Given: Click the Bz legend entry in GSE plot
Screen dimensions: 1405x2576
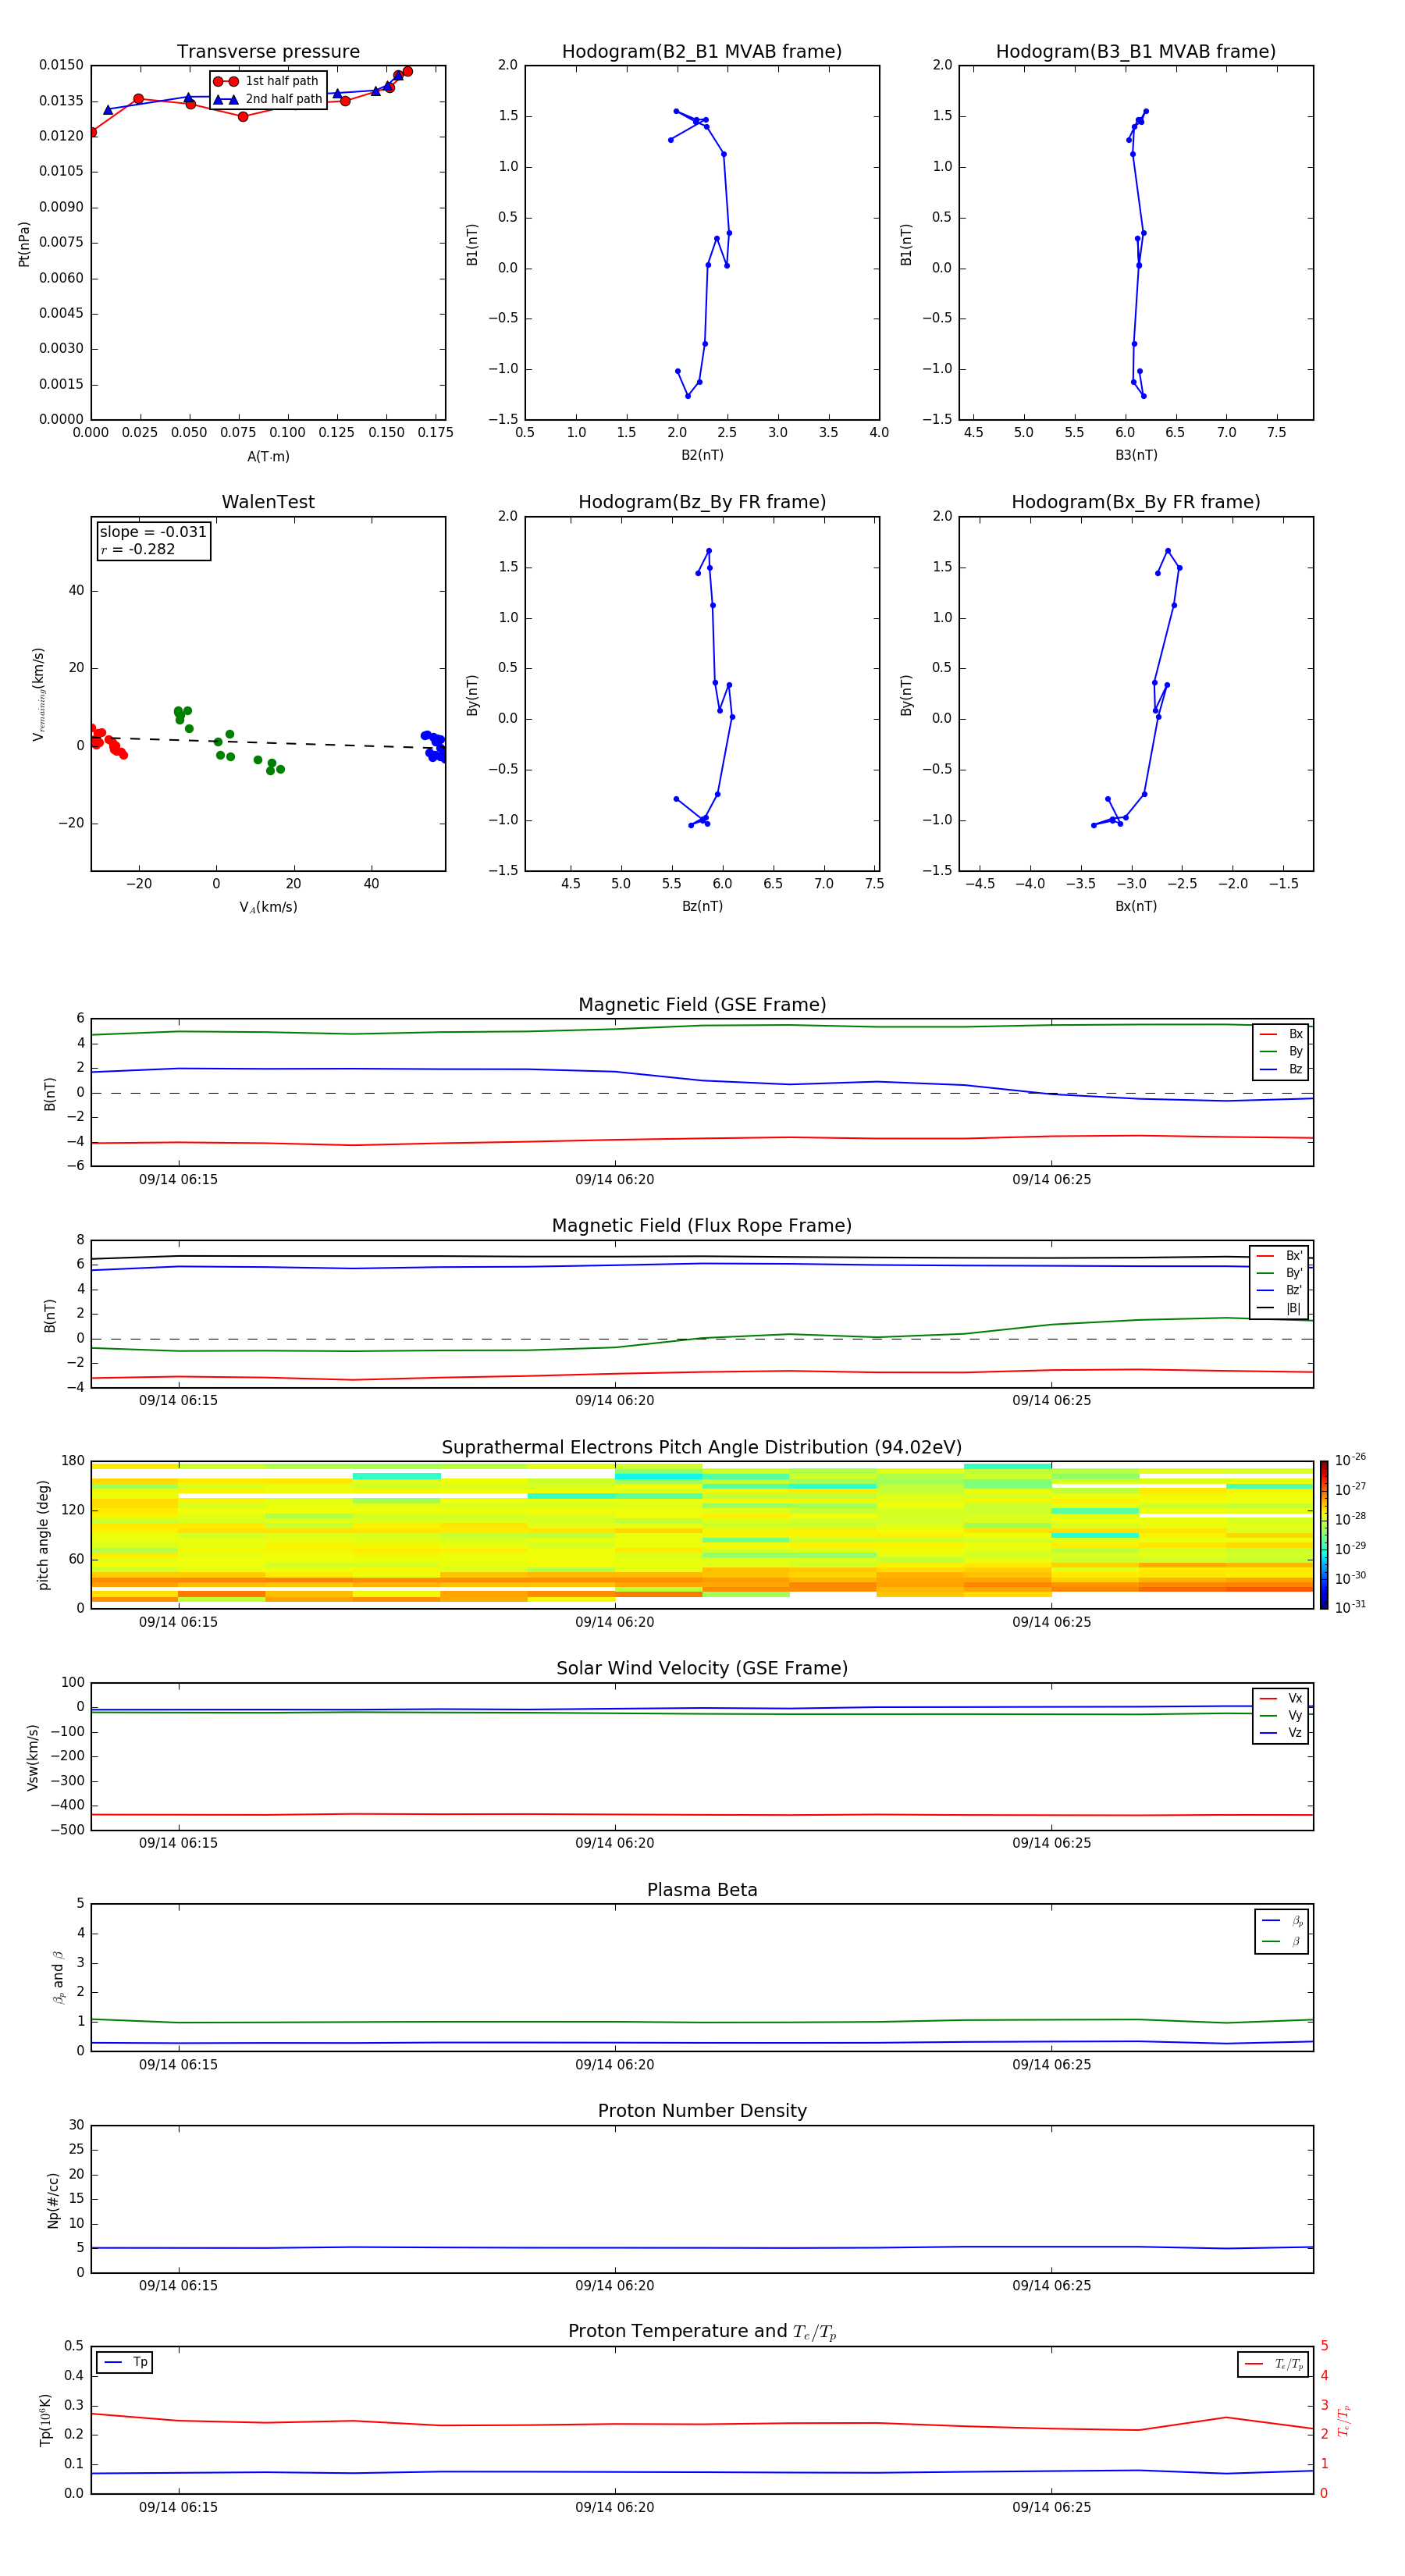Looking at the screenshot, I should [x=1281, y=1069].
